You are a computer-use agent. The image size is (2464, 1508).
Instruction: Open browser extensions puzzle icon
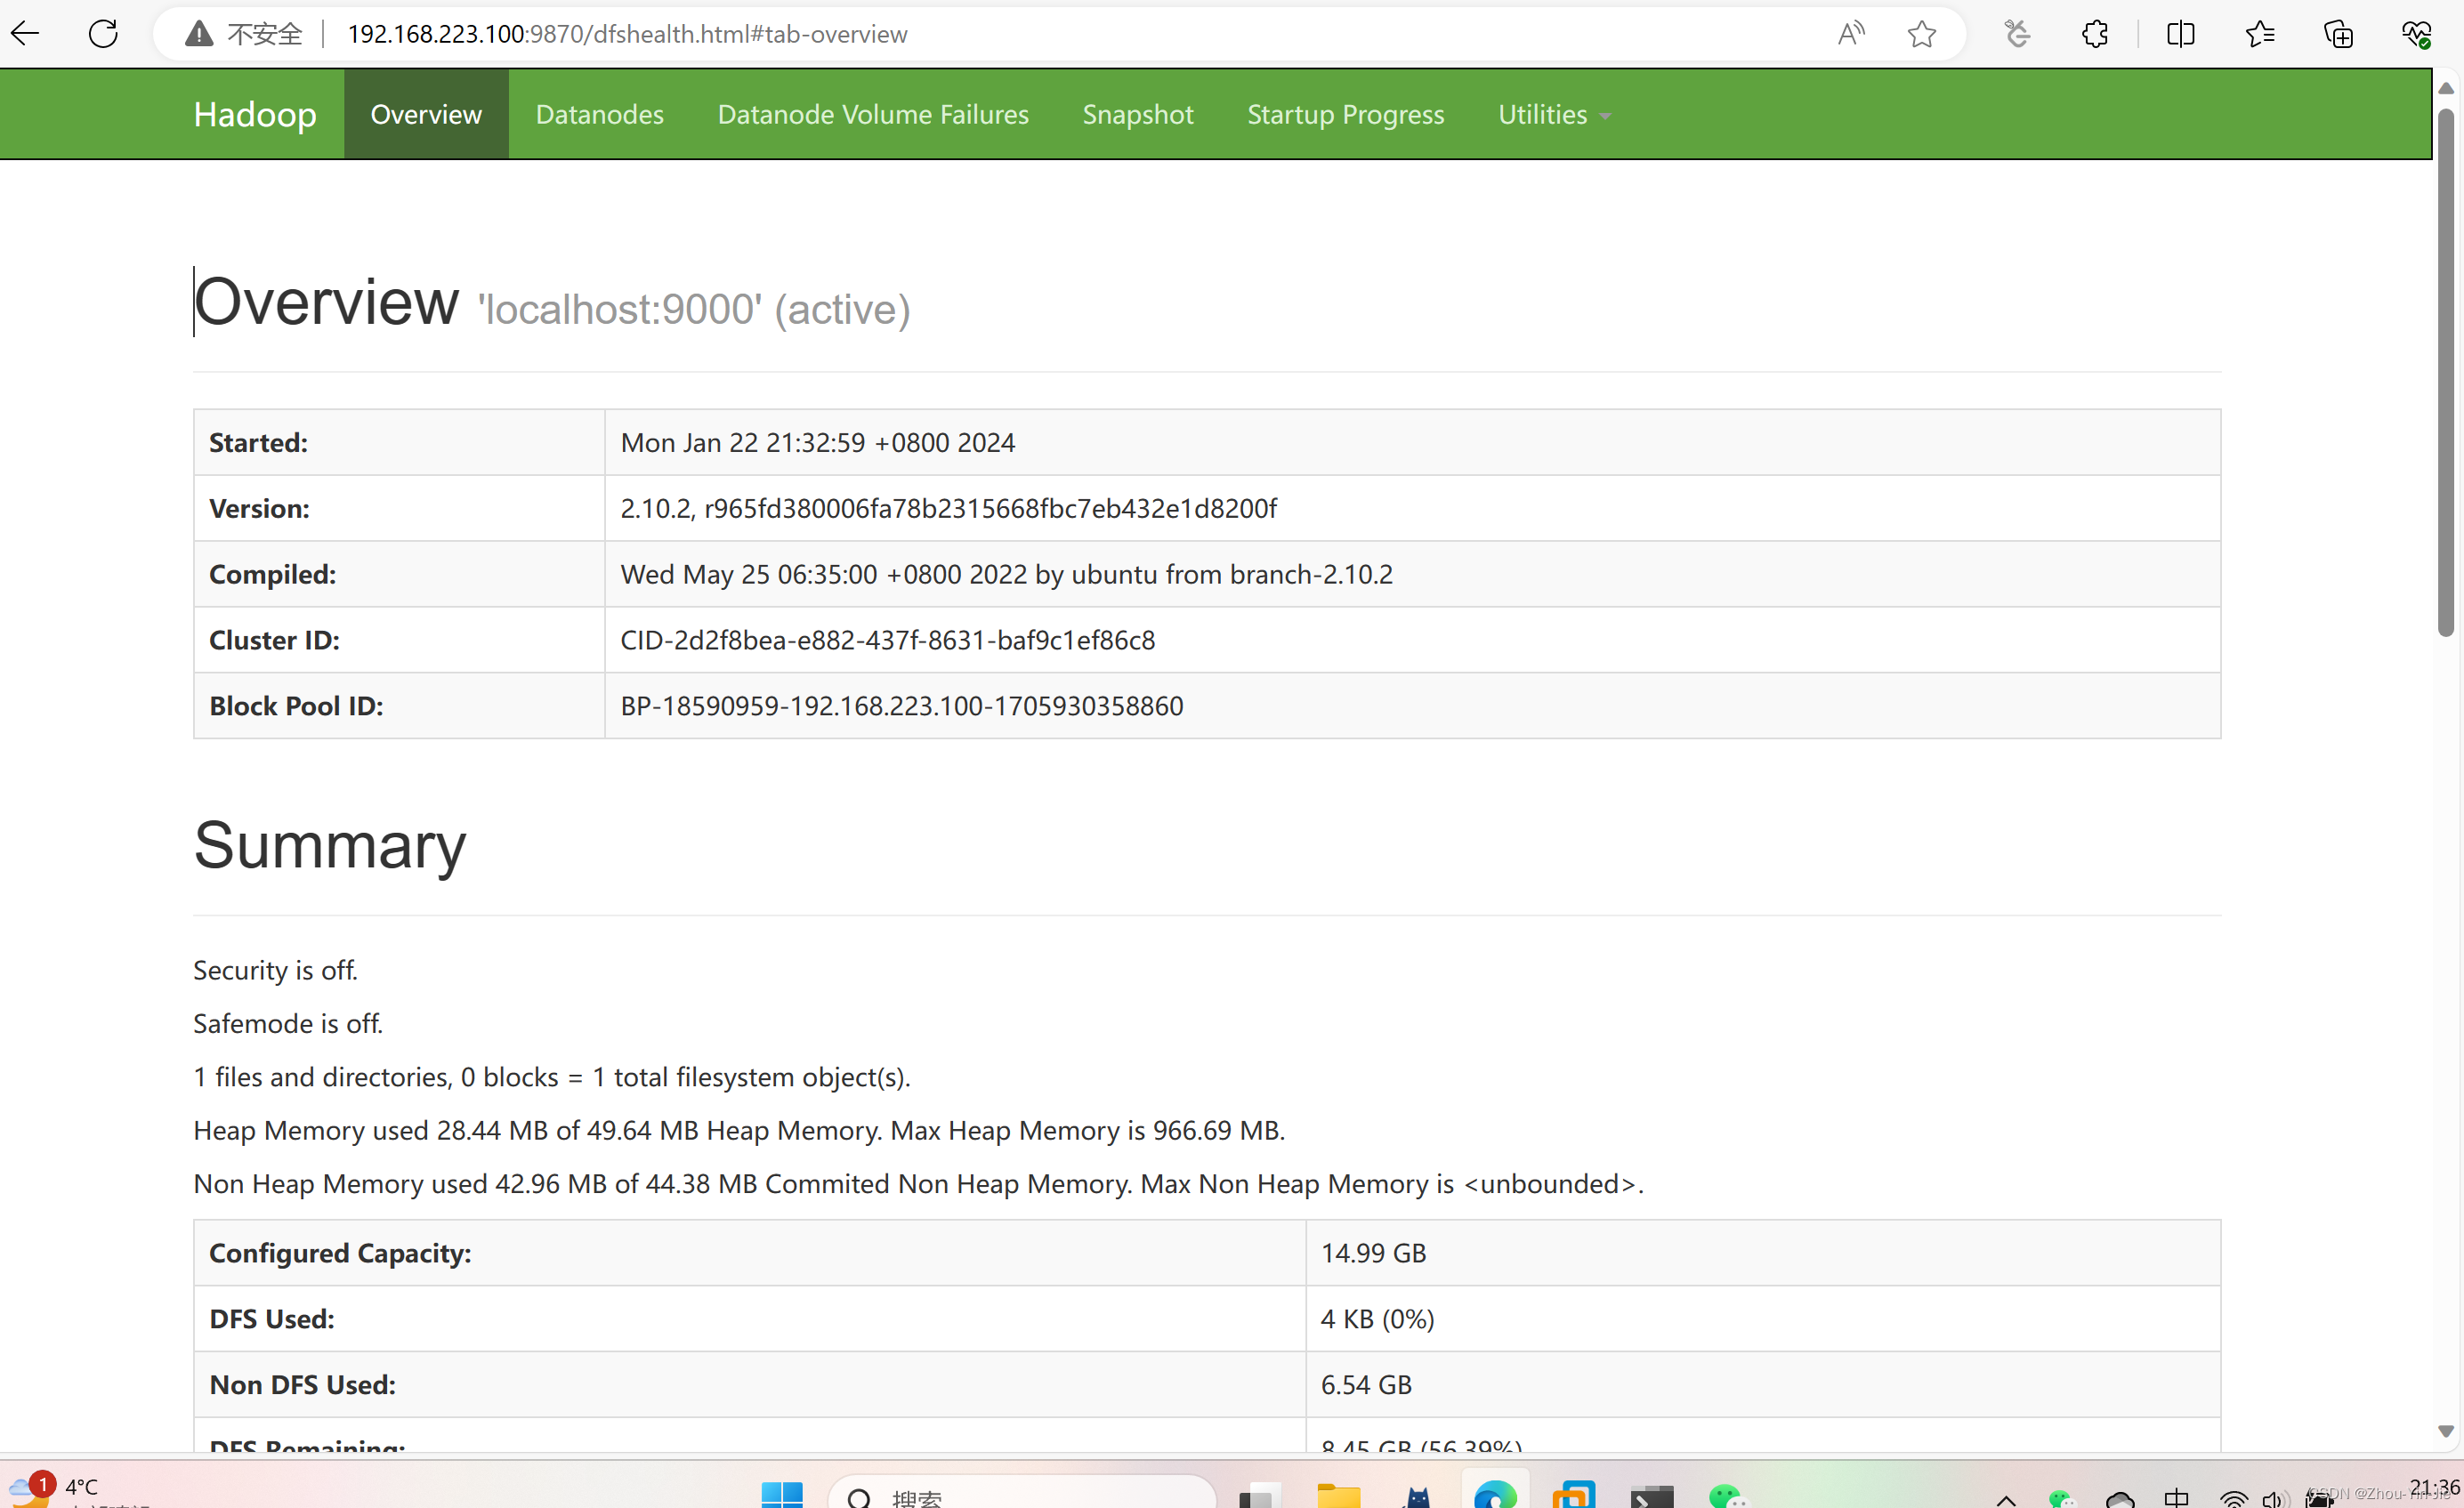(x=2095, y=34)
